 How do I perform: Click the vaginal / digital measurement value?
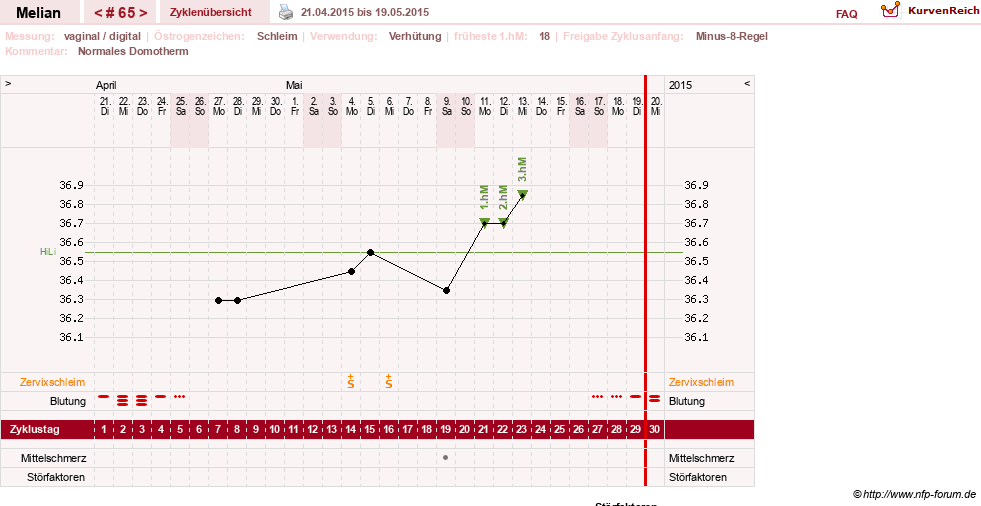102,36
